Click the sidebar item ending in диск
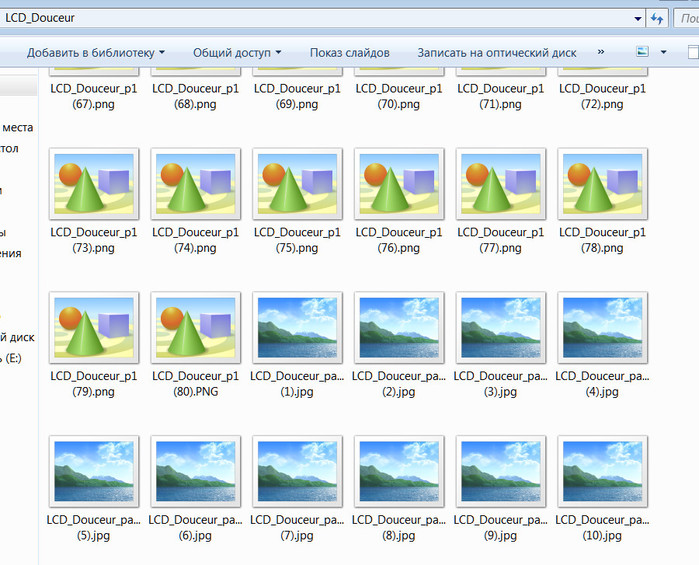 click(17, 337)
